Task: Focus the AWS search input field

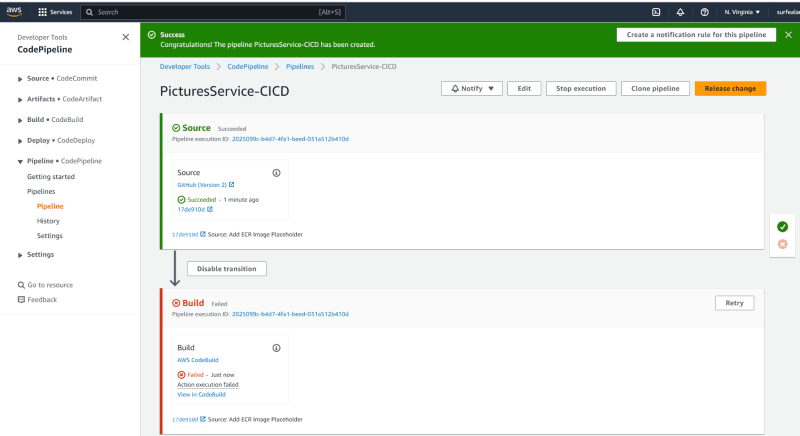Action: pyautogui.click(x=213, y=12)
